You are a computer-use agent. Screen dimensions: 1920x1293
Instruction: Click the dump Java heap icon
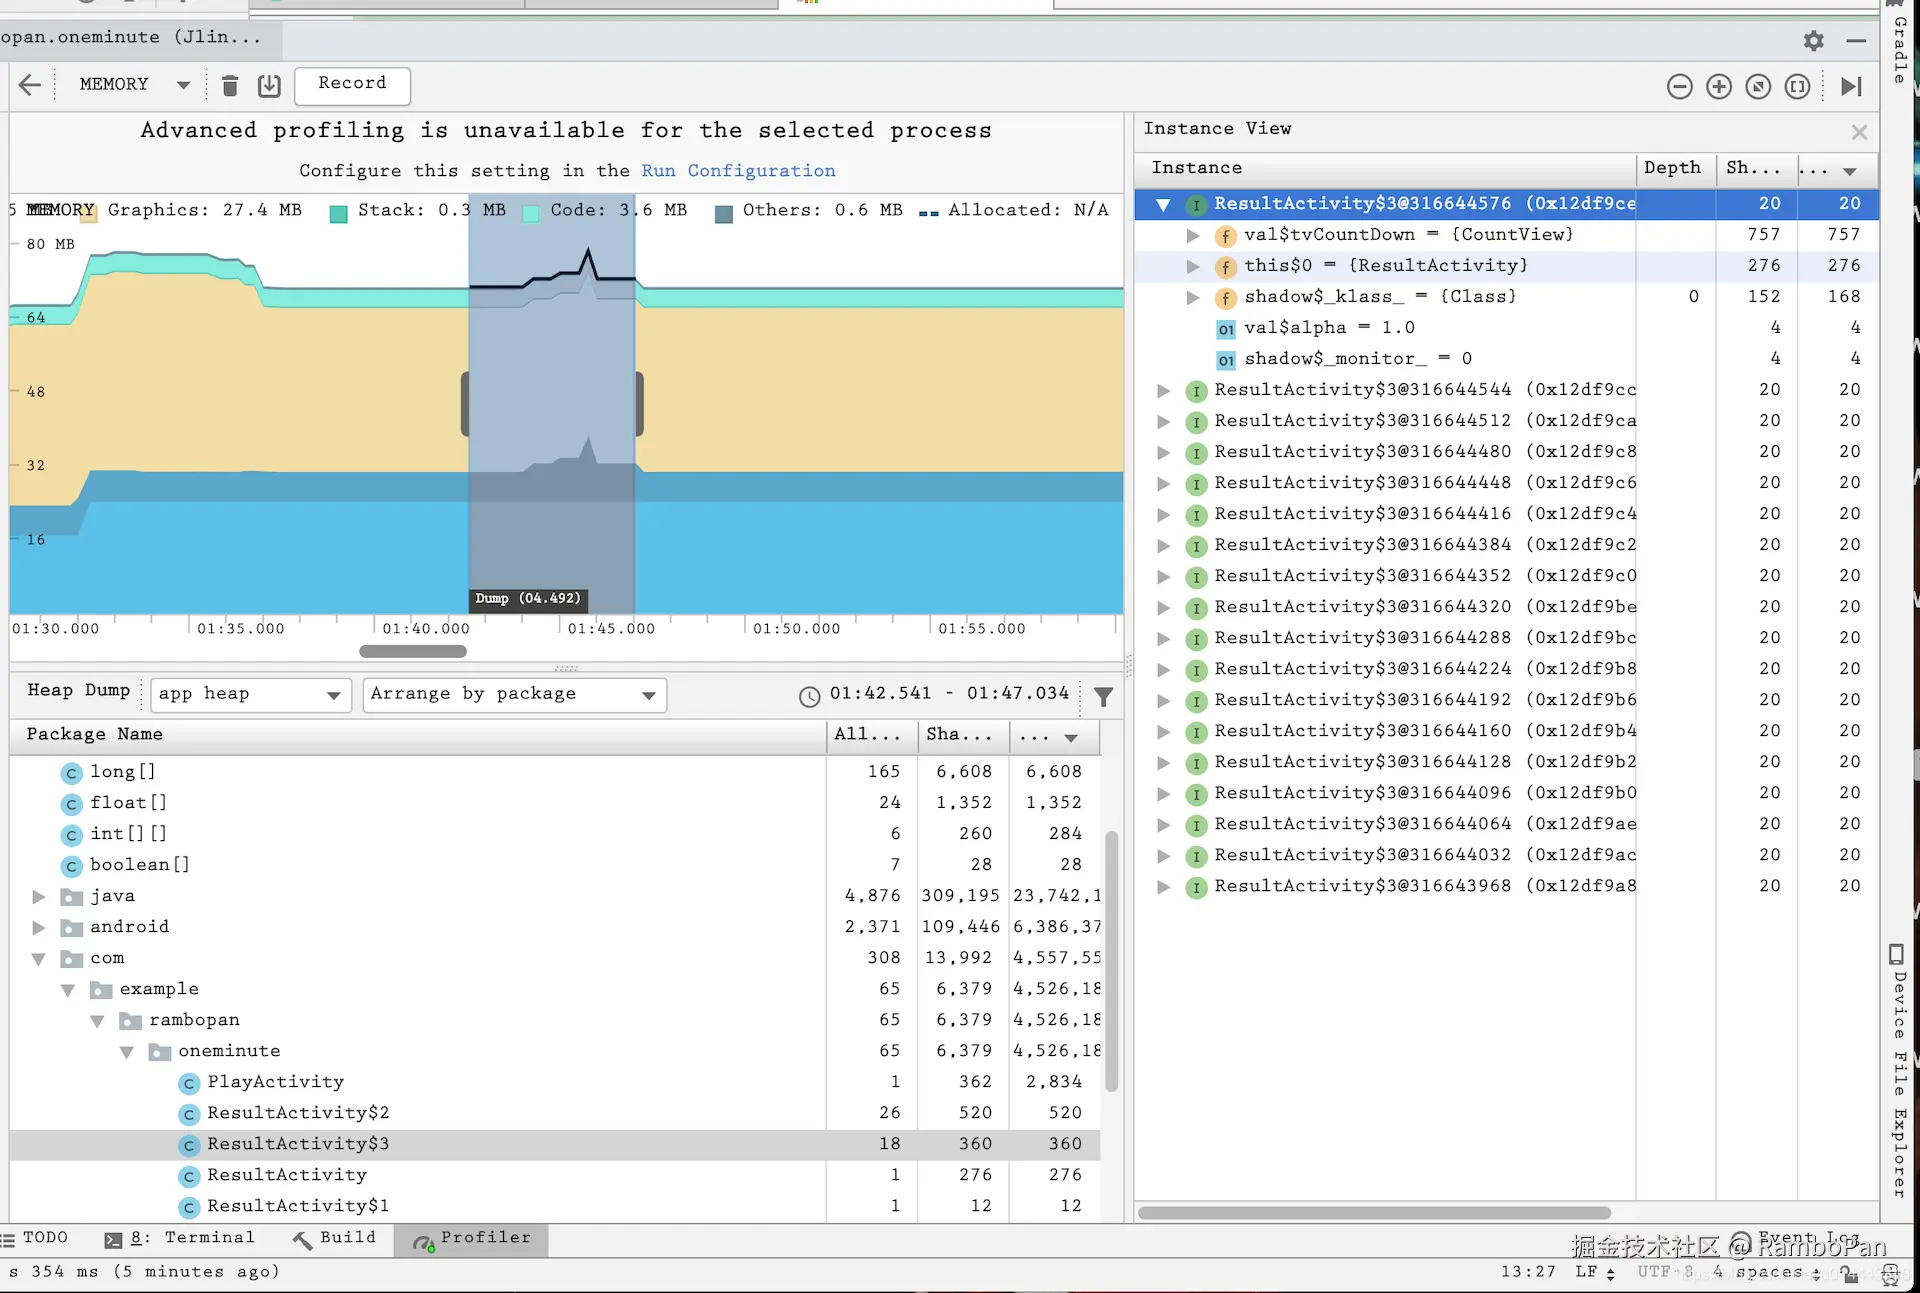(x=269, y=86)
